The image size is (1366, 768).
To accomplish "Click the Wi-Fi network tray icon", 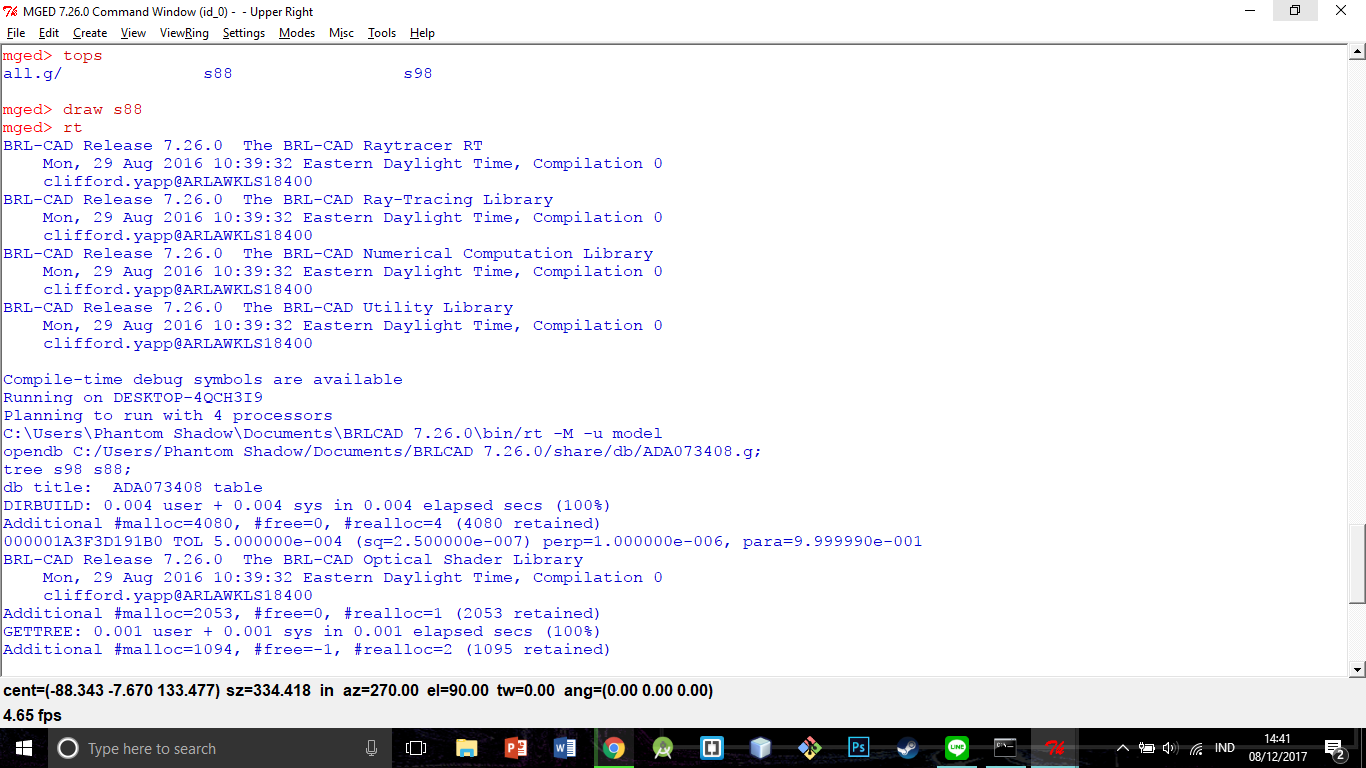I will 1196,748.
